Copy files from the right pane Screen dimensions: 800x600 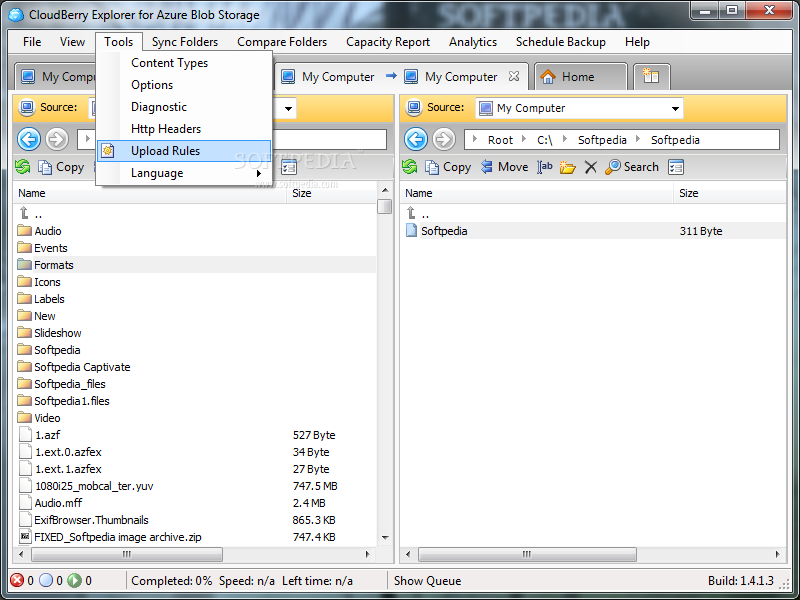click(x=448, y=167)
